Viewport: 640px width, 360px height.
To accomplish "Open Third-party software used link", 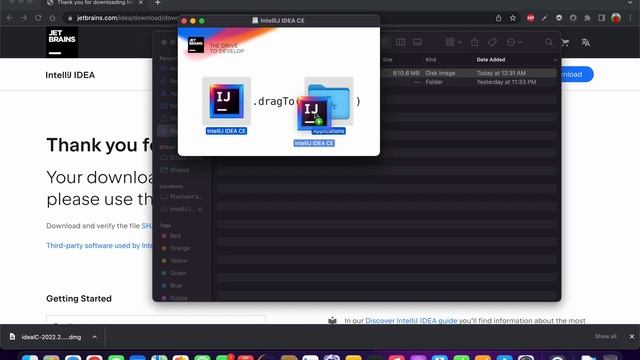I will point(99,245).
